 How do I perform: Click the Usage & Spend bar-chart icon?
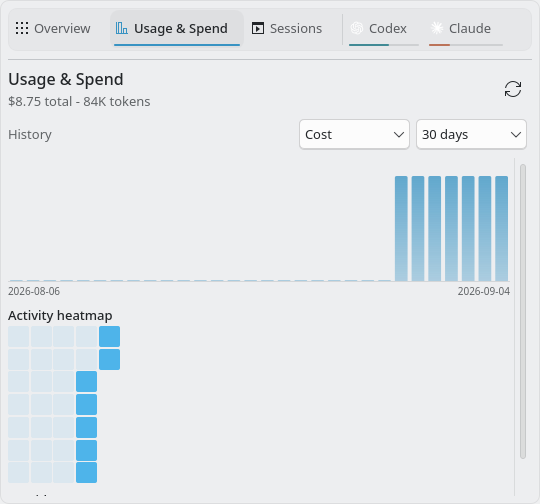(122, 28)
